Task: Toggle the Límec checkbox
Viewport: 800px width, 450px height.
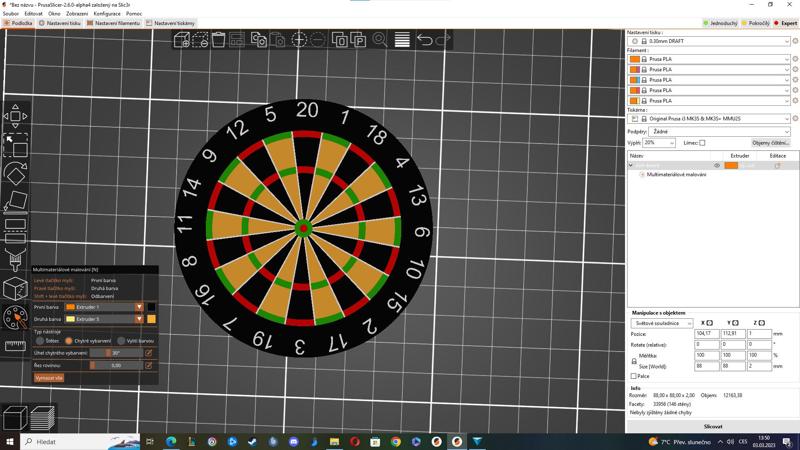Action: click(702, 143)
